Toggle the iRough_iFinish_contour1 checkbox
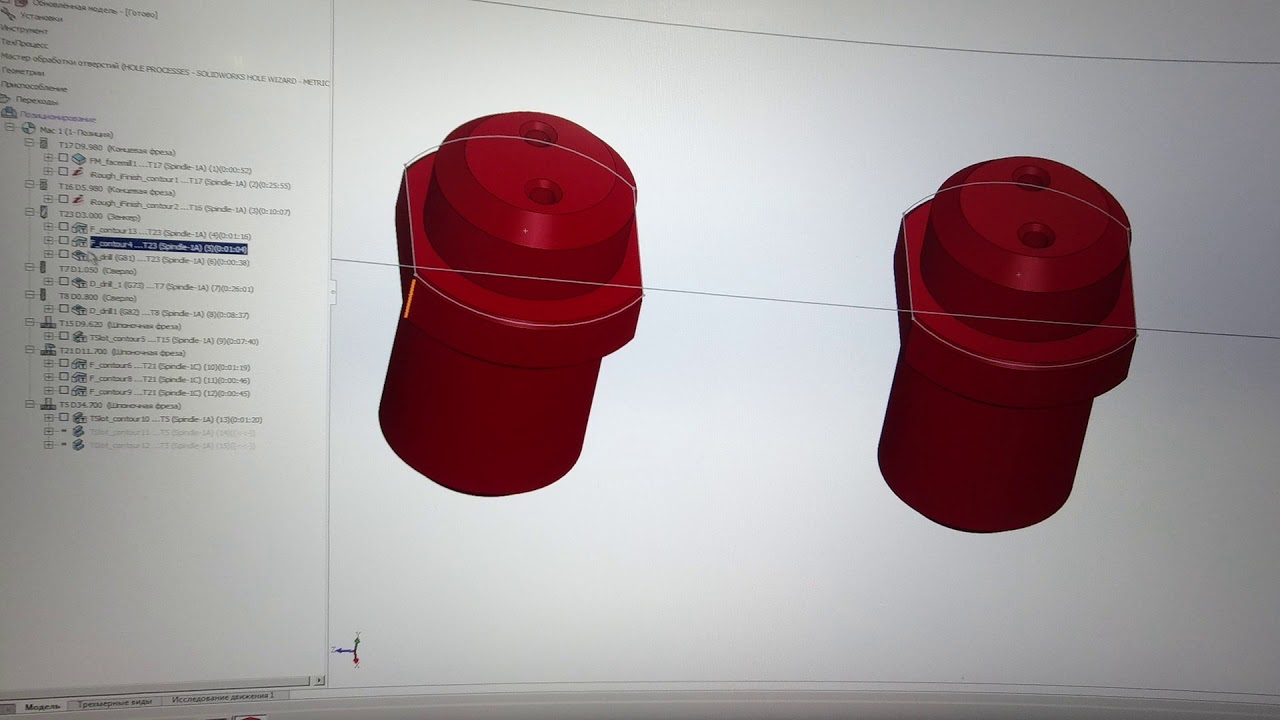The image size is (1280, 720). coord(63,173)
